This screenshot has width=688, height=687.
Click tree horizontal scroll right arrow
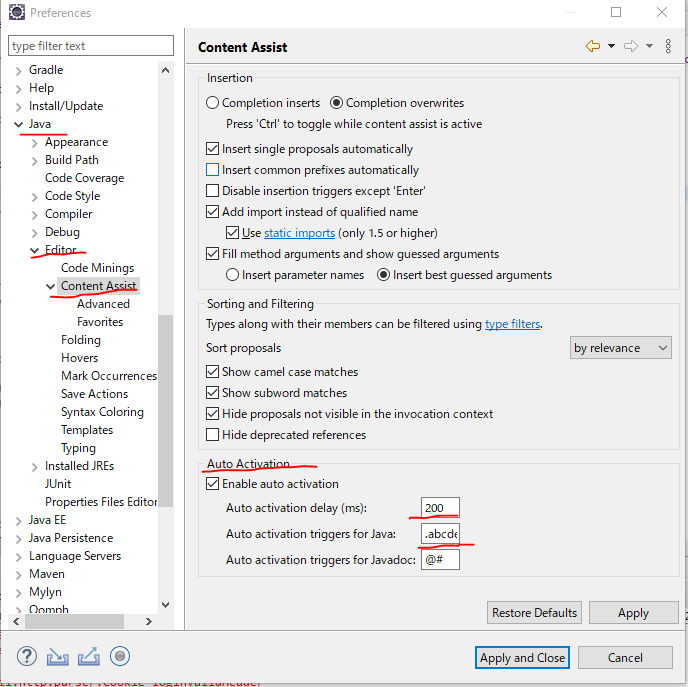148,621
